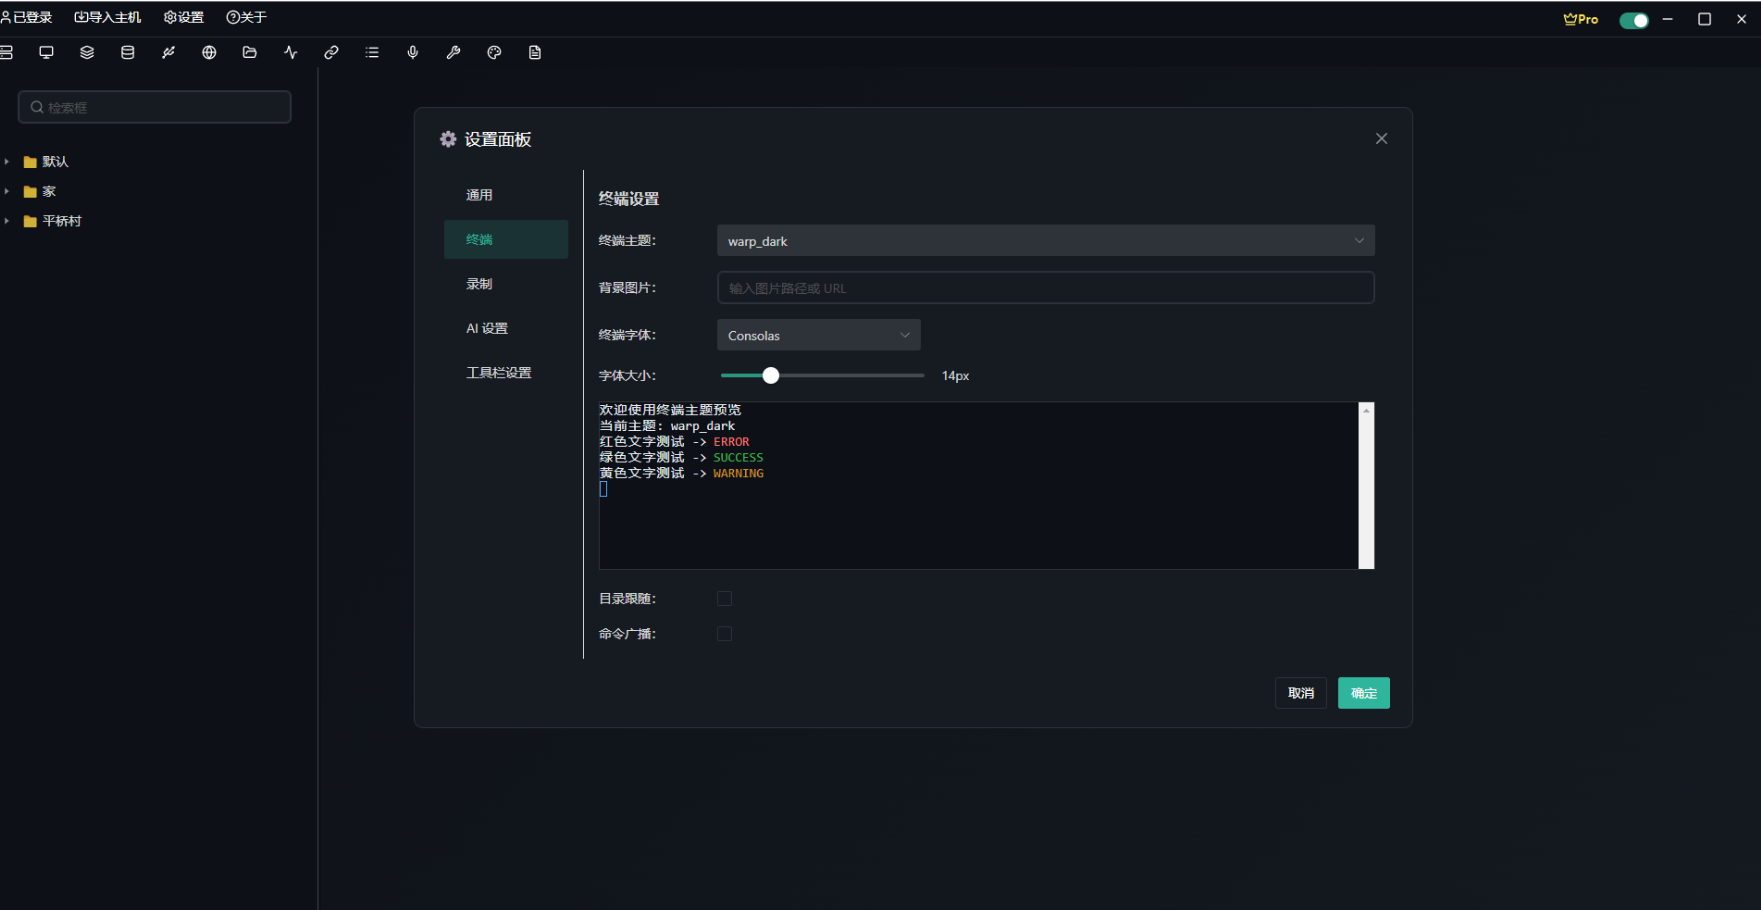The height and width of the screenshot is (910, 1761).
Task: Click the font size slider handle
Action: point(771,376)
